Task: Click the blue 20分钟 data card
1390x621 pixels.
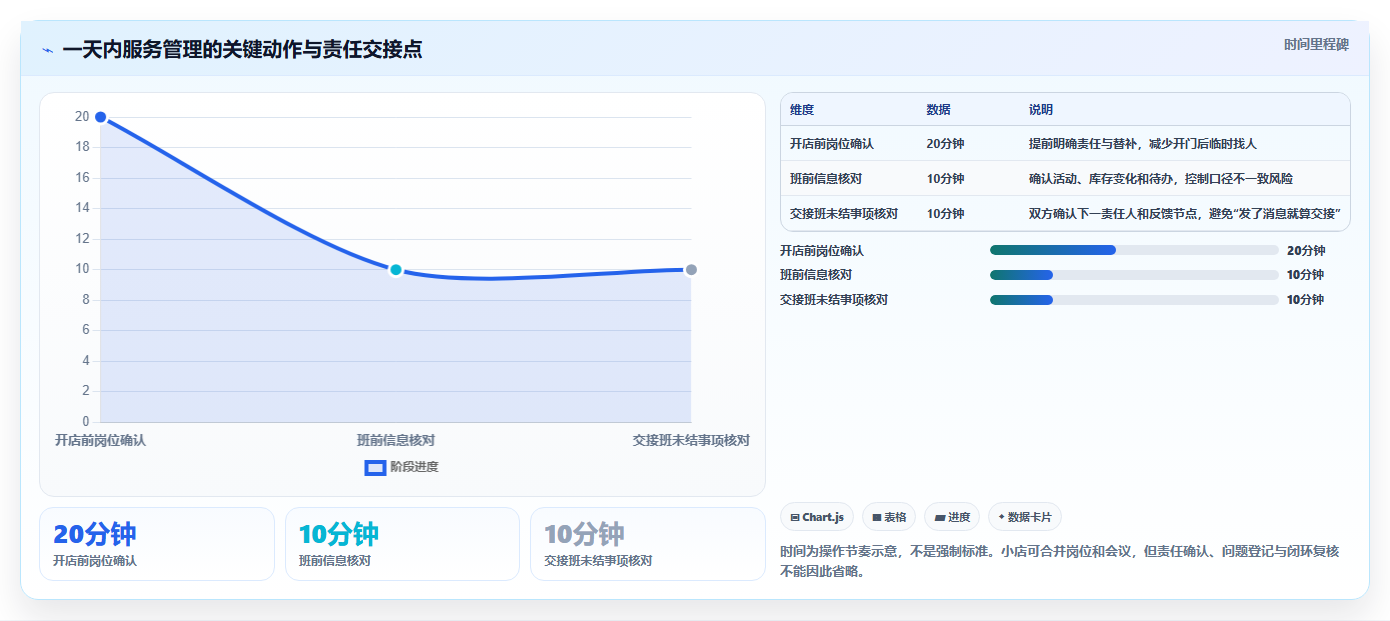Action: point(157,544)
